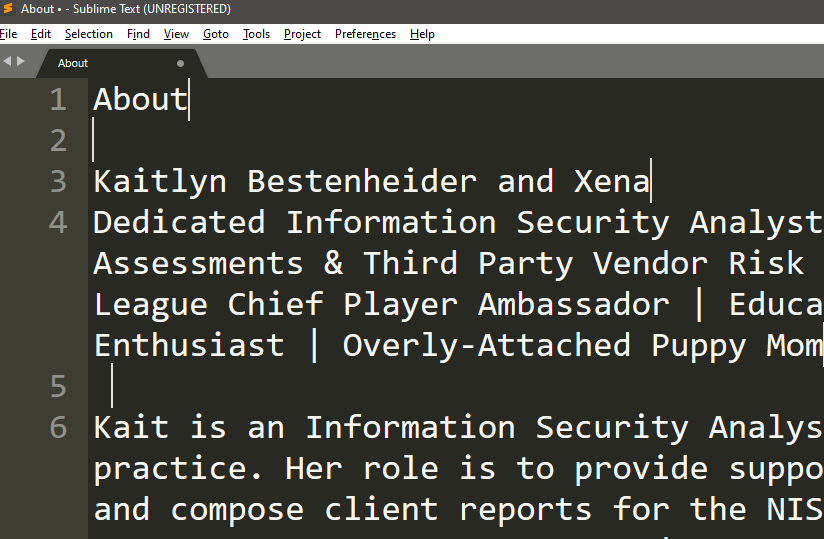This screenshot has width=824, height=539.
Task: Switch to the About tab
Action: pyautogui.click(x=73, y=63)
